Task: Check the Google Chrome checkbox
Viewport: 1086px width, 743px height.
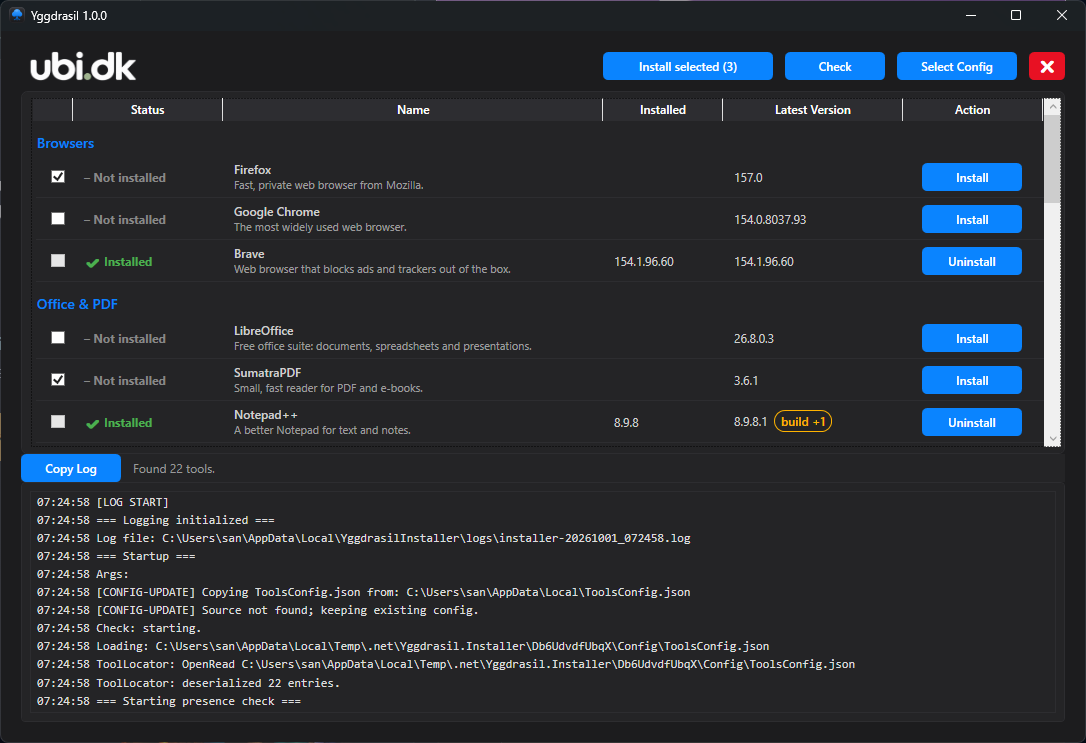Action: 58,219
